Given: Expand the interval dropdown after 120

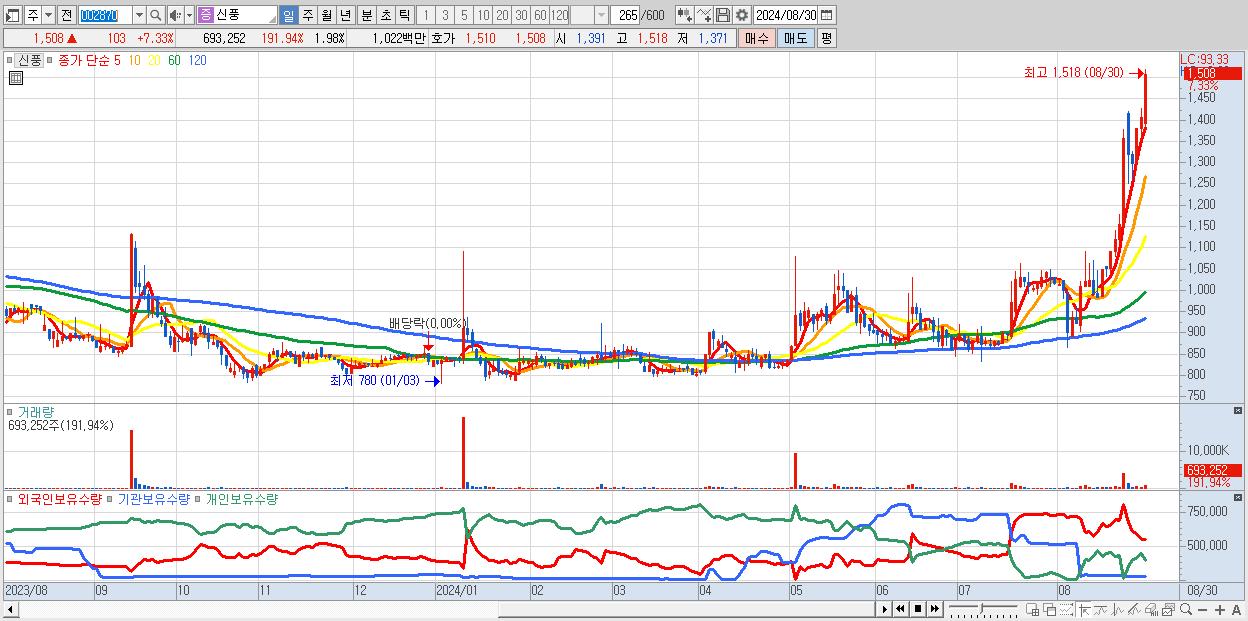Looking at the screenshot, I should click(x=601, y=15).
